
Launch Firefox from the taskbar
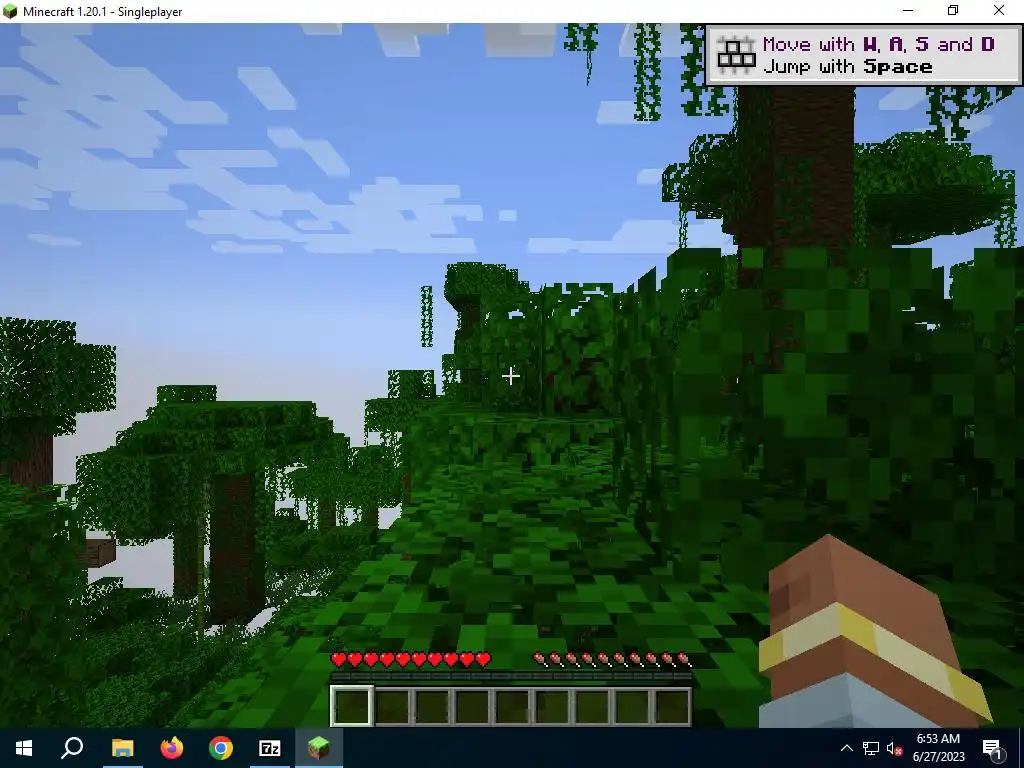click(x=172, y=748)
